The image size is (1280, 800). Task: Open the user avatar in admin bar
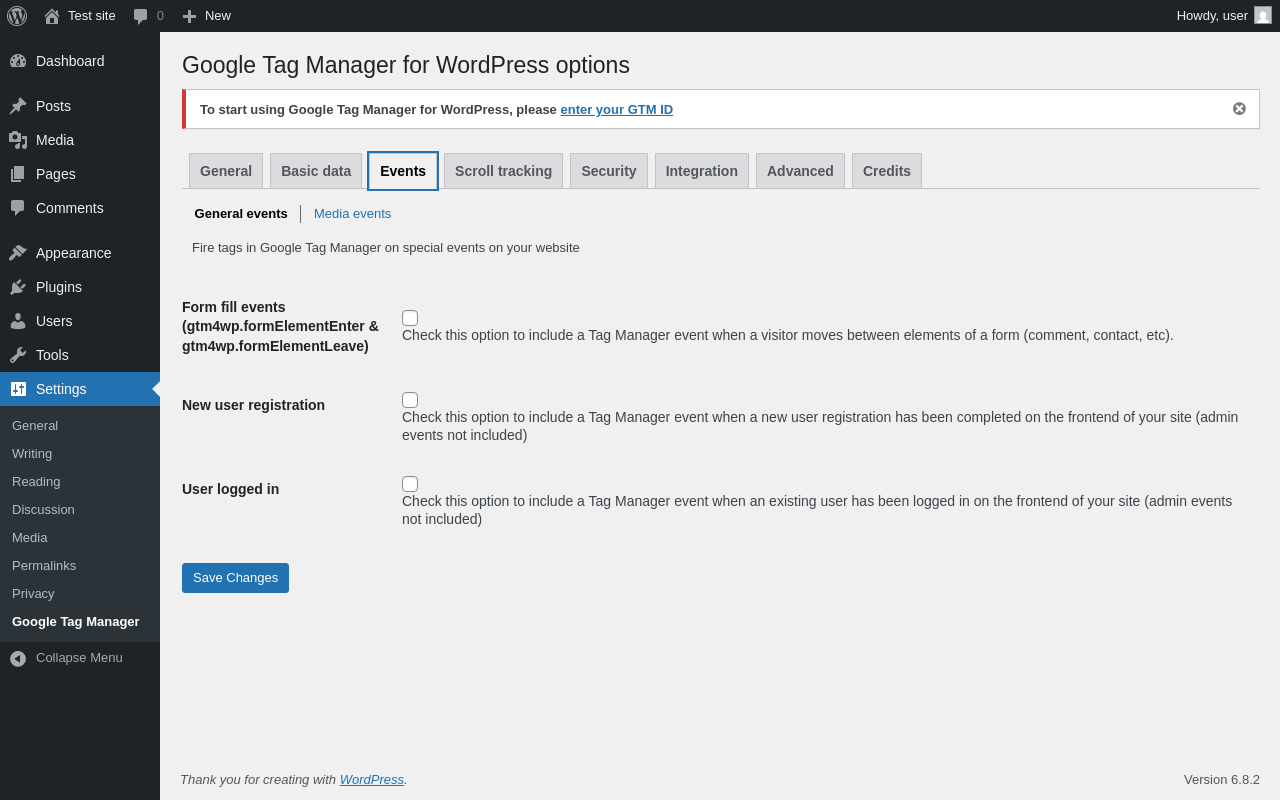point(1263,15)
